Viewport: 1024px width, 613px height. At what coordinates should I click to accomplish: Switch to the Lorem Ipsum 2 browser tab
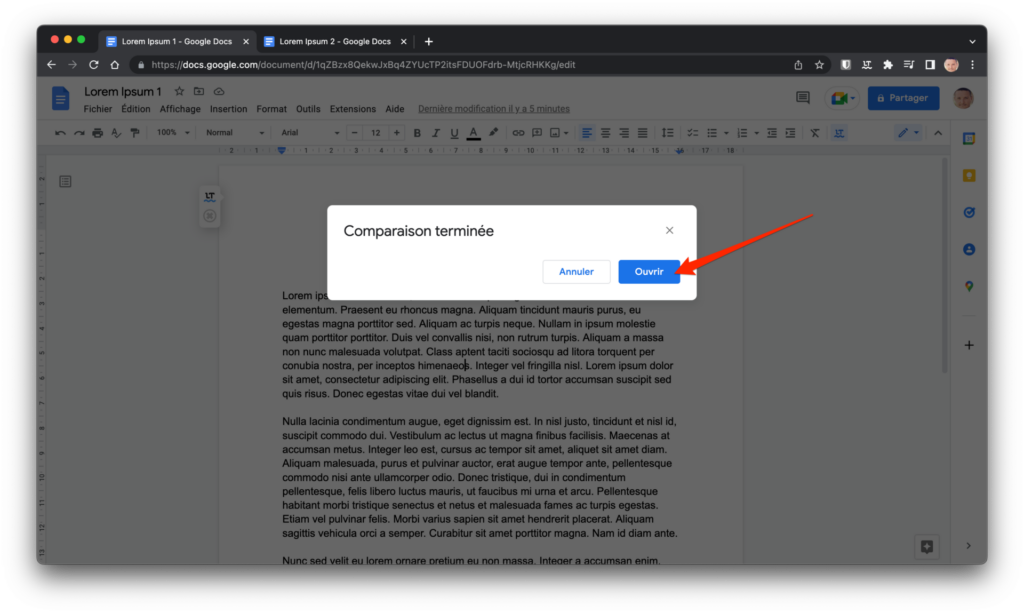[x=335, y=41]
